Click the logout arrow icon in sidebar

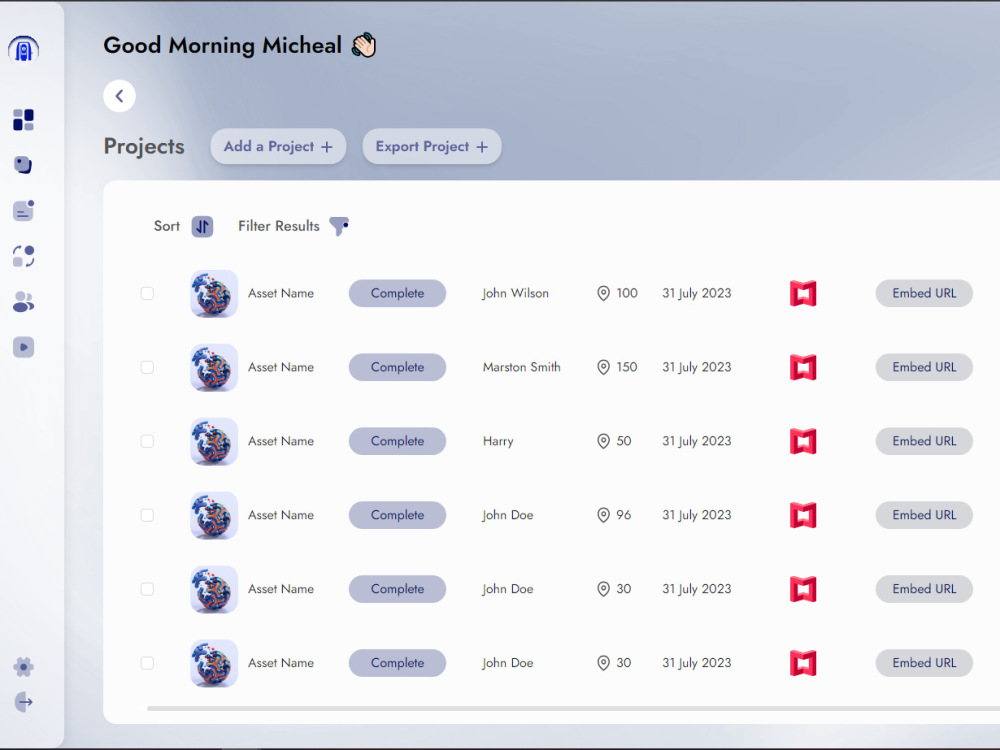24,702
